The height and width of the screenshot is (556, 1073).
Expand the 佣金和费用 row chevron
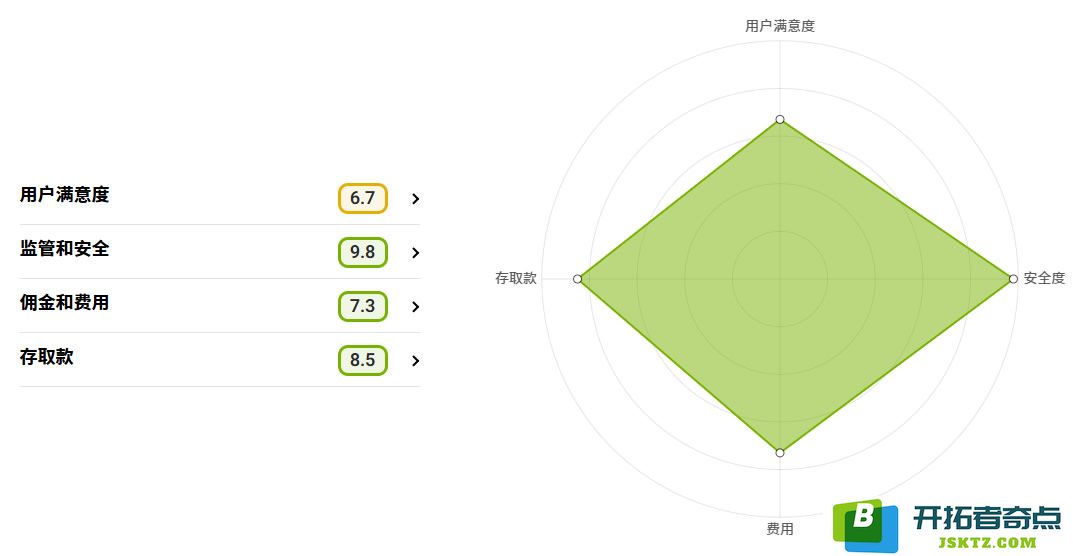click(x=415, y=307)
